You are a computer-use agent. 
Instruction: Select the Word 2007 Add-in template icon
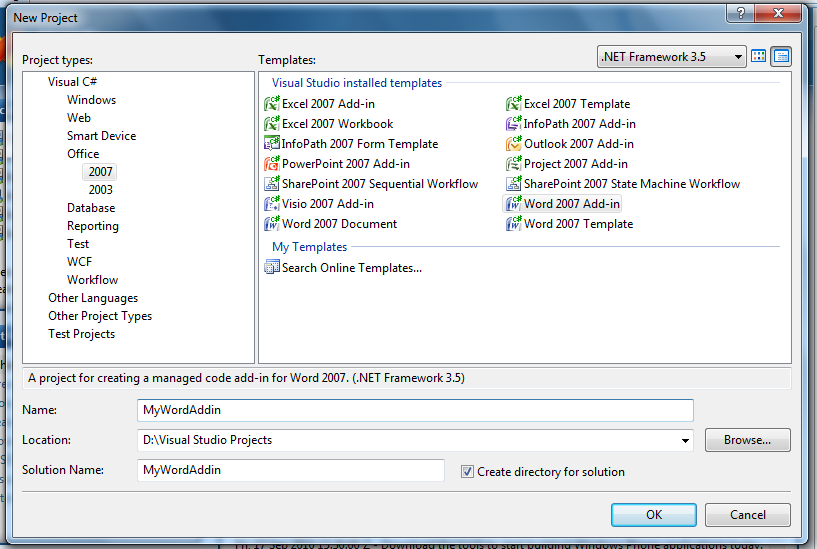point(513,203)
